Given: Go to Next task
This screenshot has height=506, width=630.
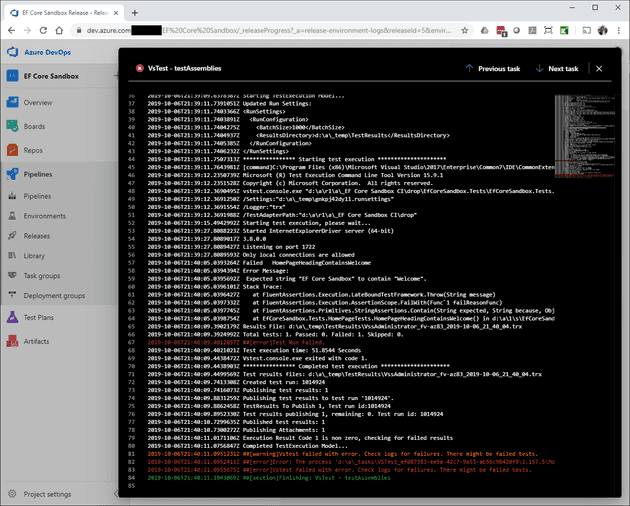Looking at the screenshot, I should 557,69.
